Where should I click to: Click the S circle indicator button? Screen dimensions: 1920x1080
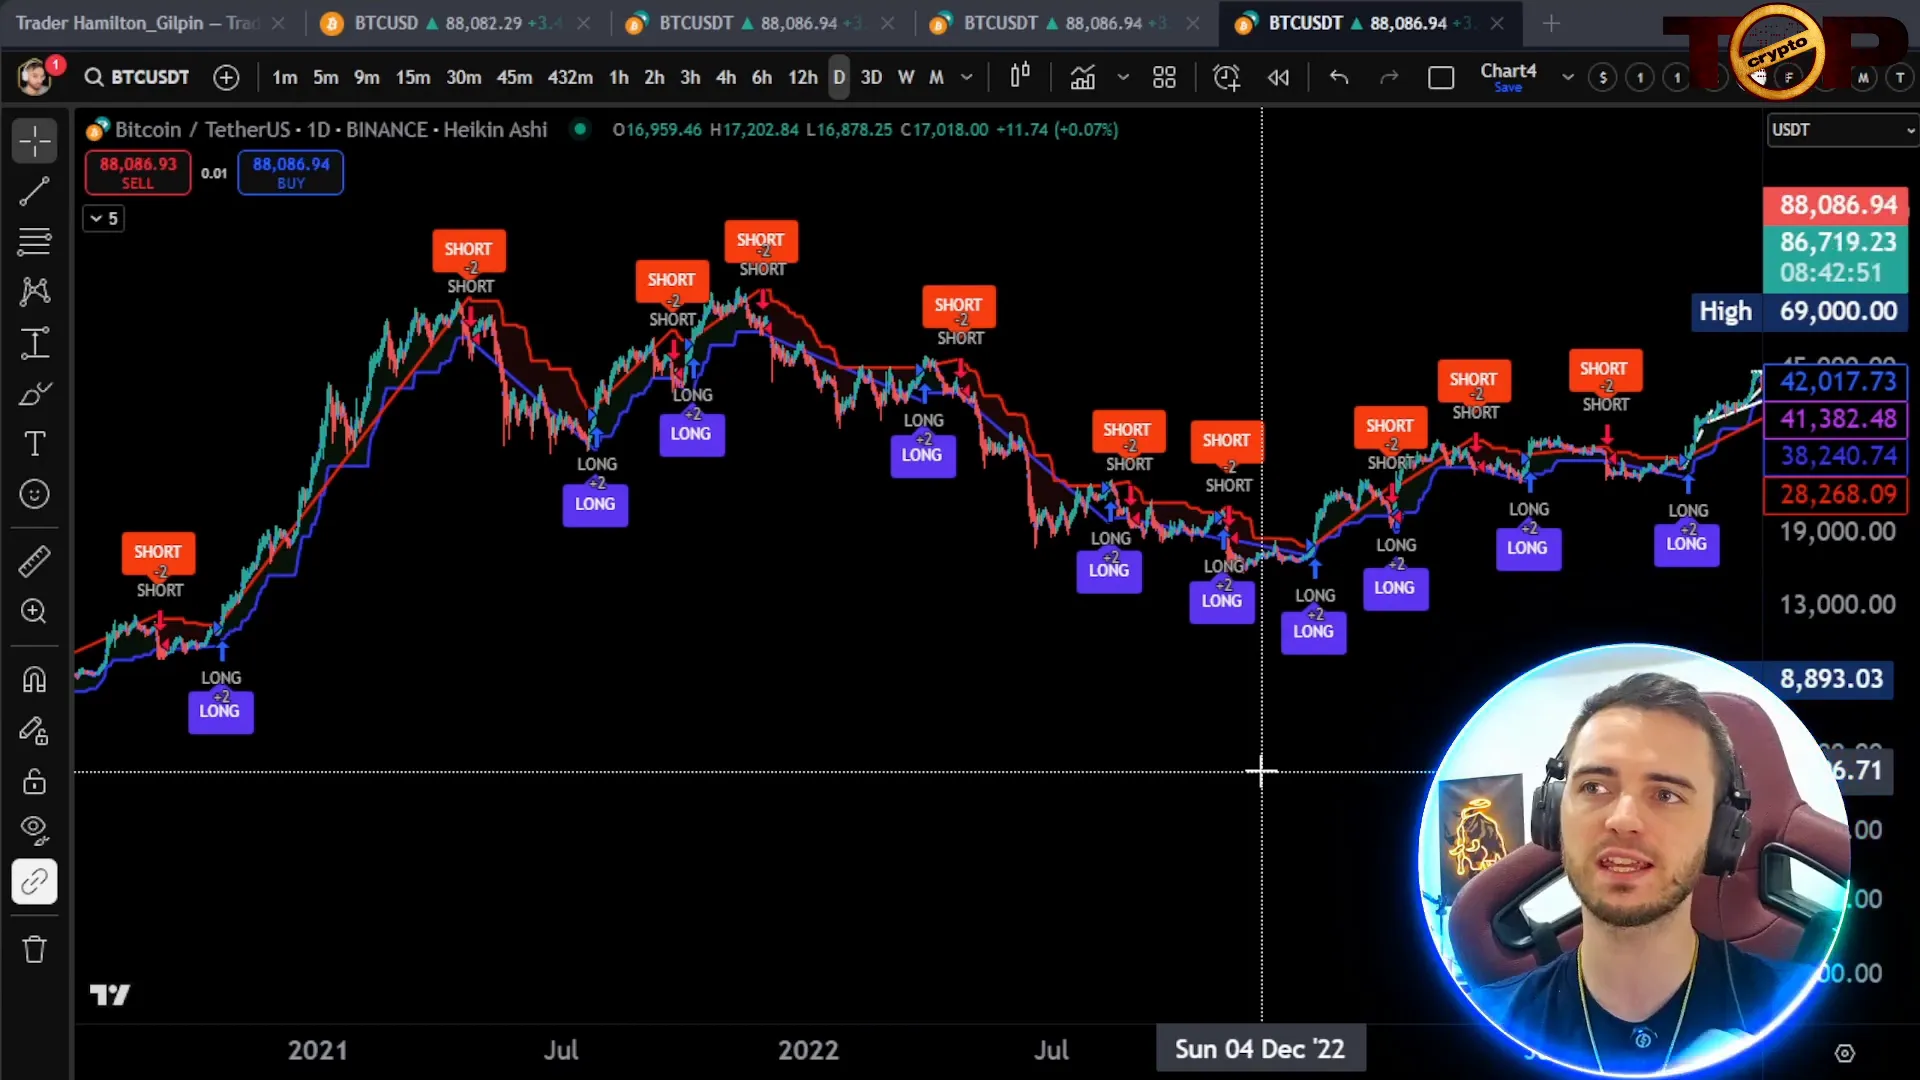point(1603,77)
